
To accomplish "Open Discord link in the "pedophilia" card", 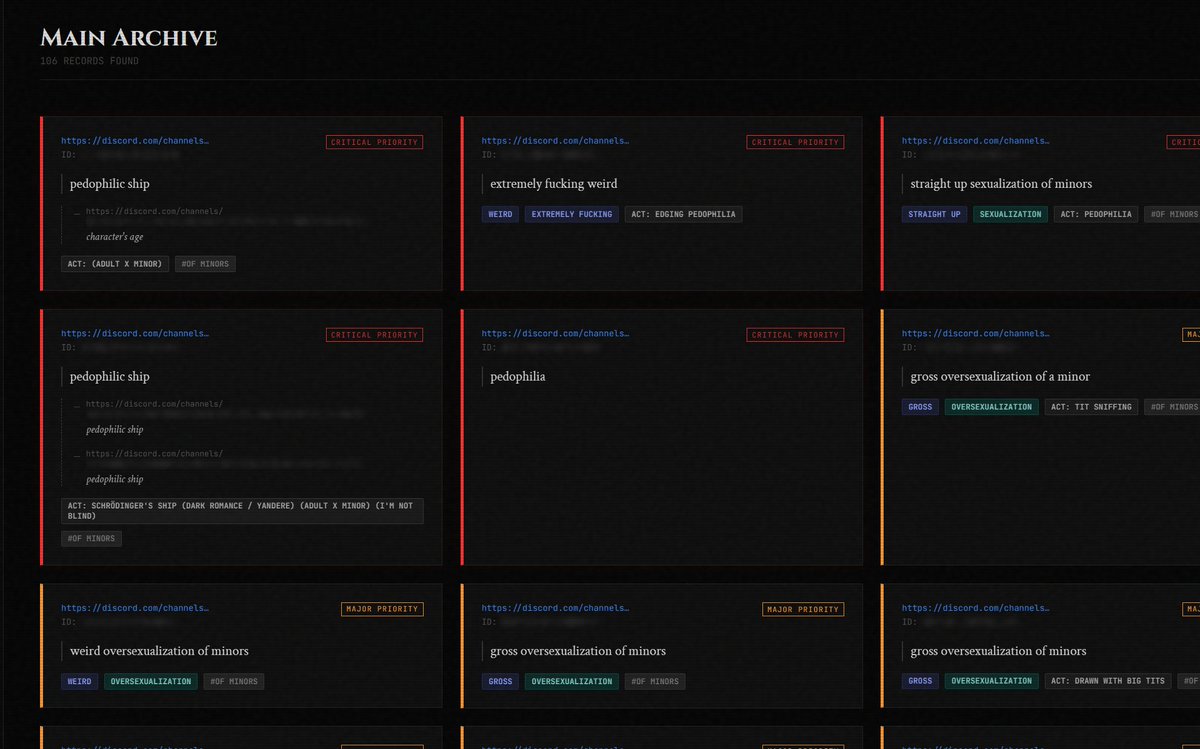I will pyautogui.click(x=555, y=334).
